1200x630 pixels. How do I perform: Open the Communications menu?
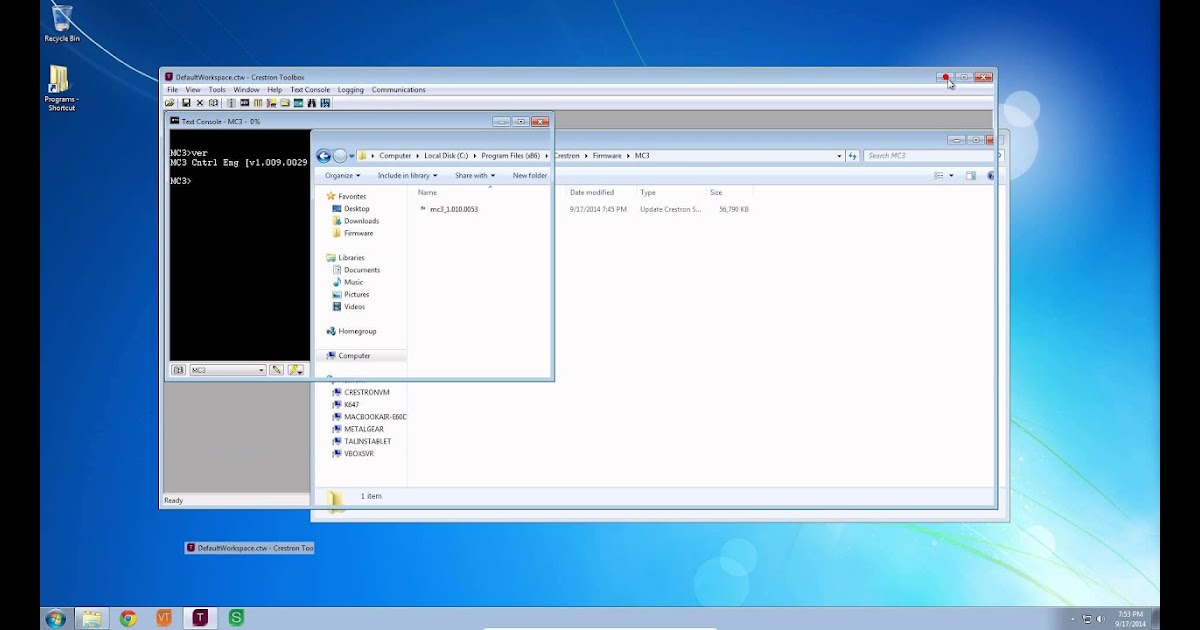coord(398,90)
